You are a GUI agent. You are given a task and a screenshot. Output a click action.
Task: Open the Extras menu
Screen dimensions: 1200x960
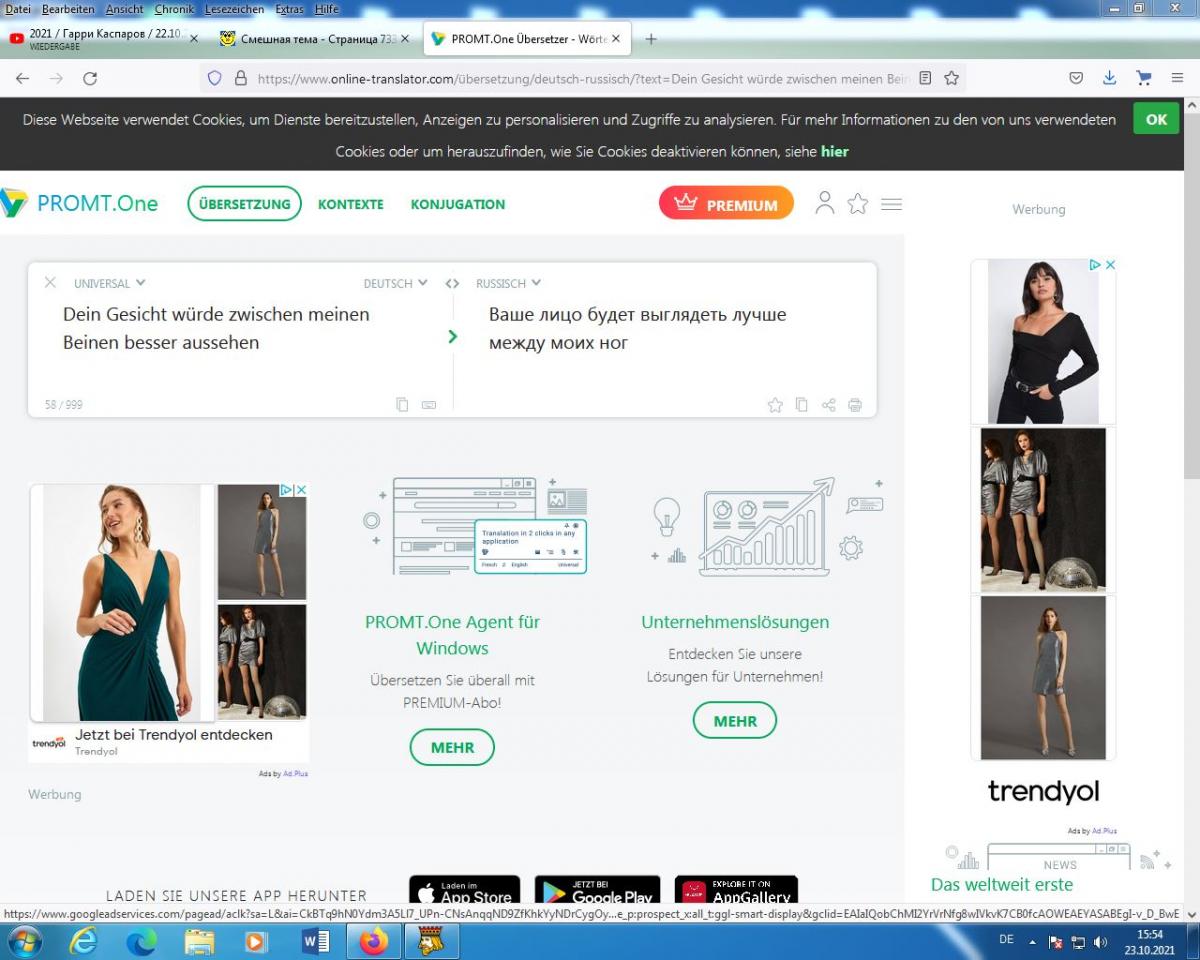(x=289, y=9)
